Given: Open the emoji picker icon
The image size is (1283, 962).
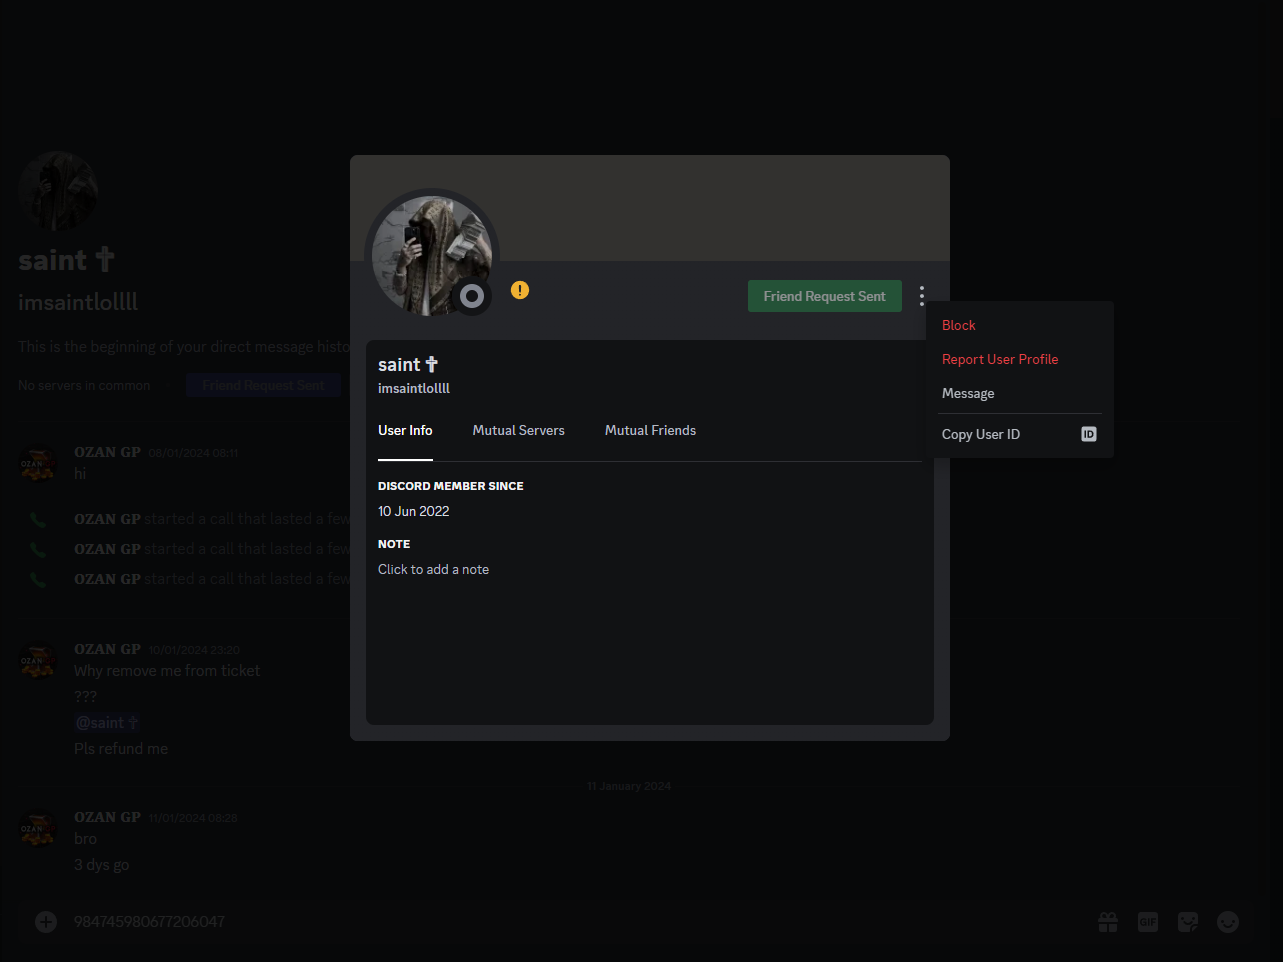Looking at the screenshot, I should pyautogui.click(x=1228, y=922).
